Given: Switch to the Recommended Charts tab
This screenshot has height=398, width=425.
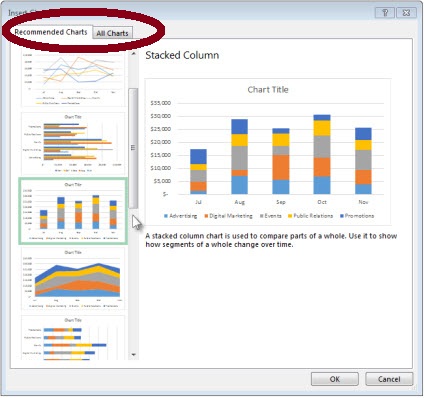Looking at the screenshot, I should click(51, 32).
